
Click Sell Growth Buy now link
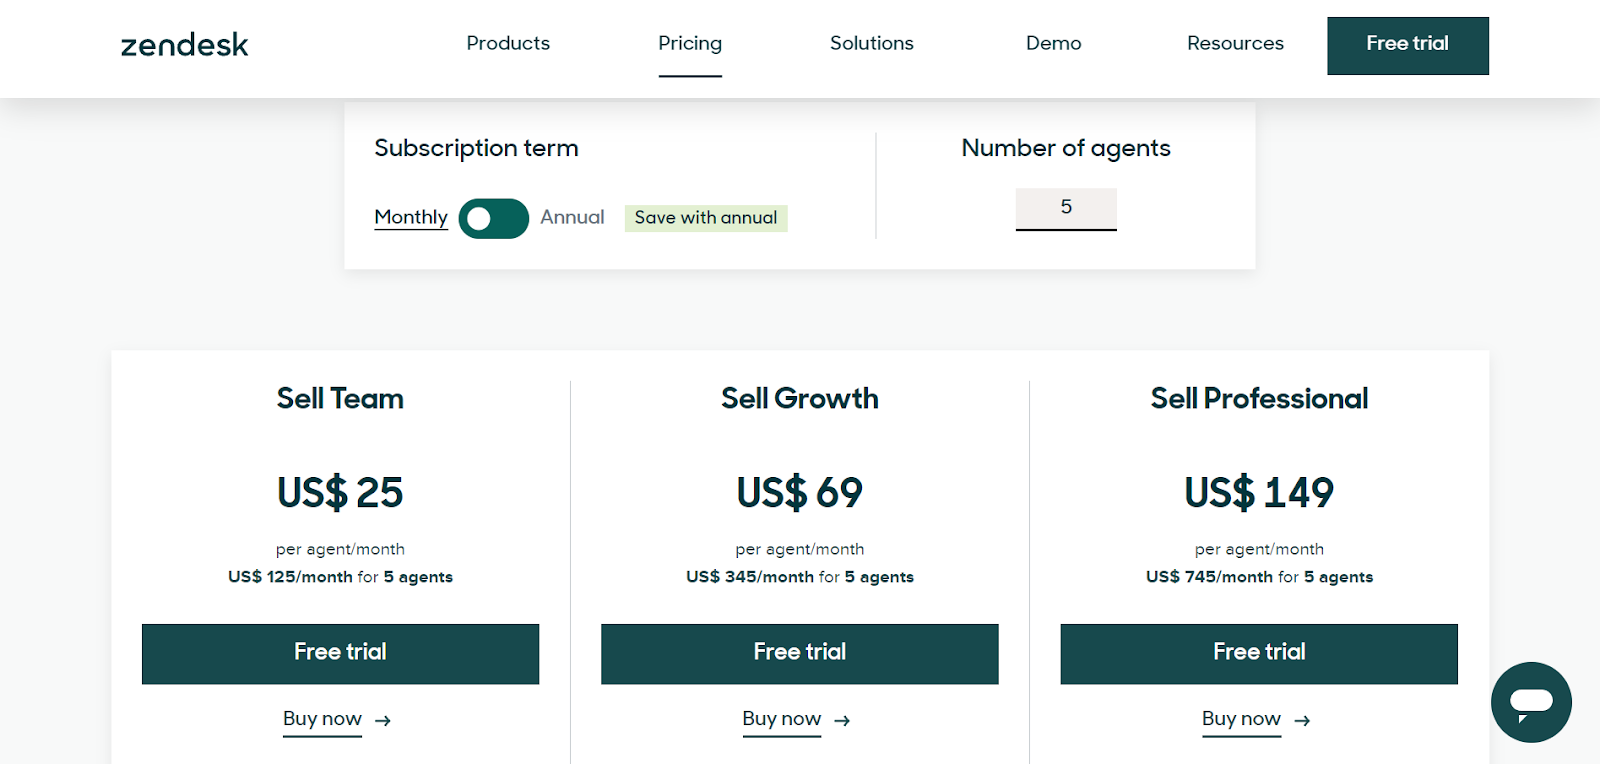(782, 719)
